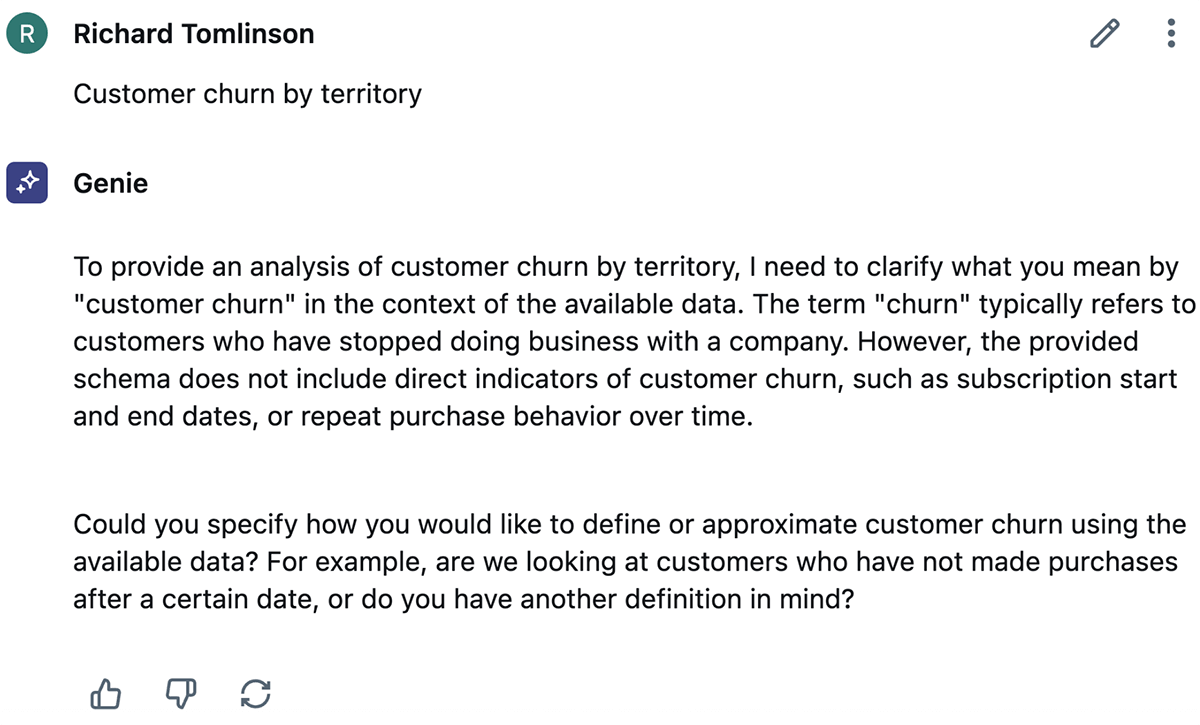Click the "Could you specify" question line
The height and width of the screenshot is (725, 1200).
190,525
